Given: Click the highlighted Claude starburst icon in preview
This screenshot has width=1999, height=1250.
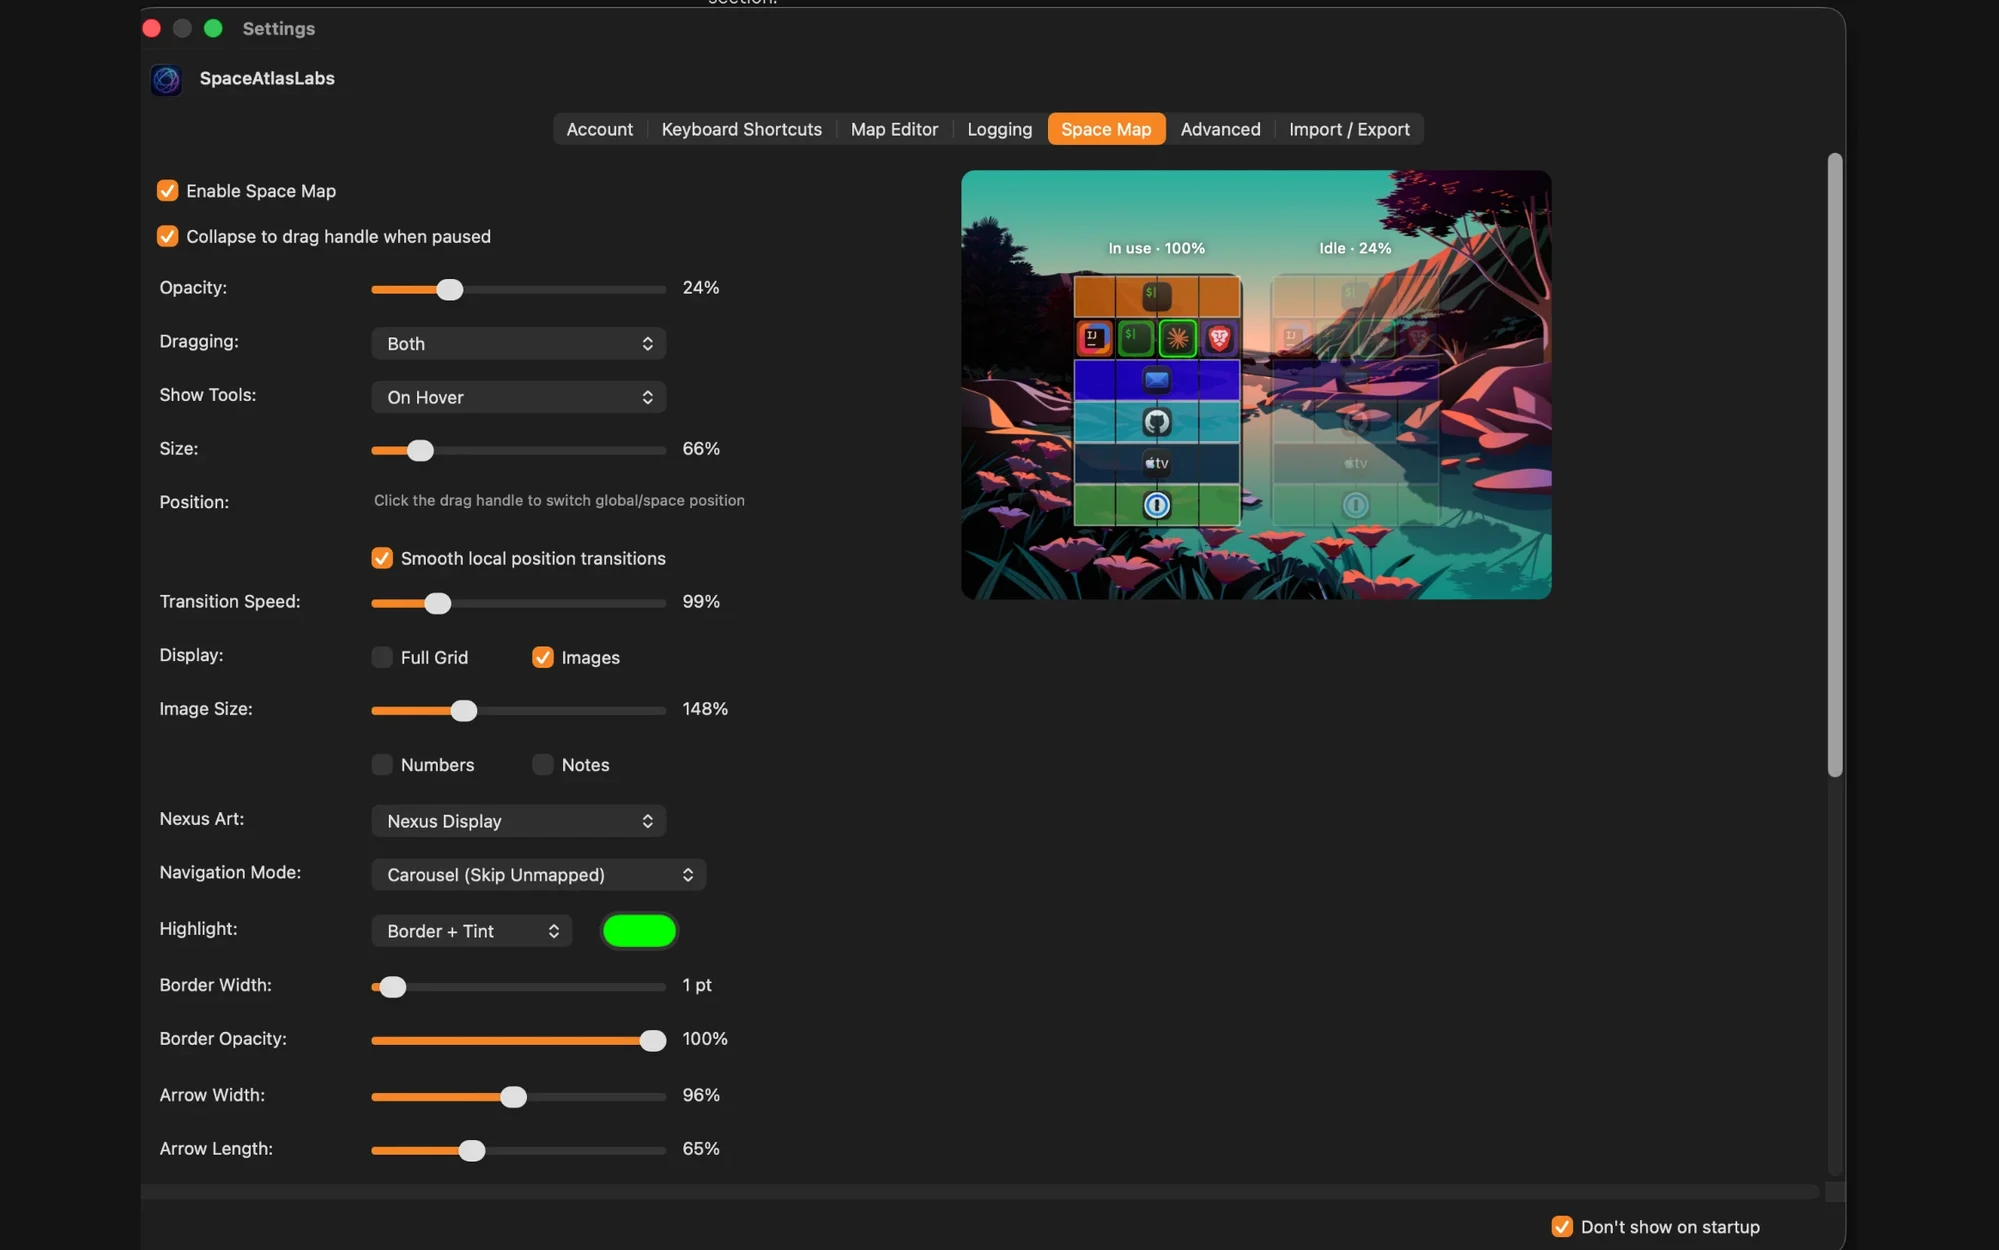Looking at the screenshot, I should [1177, 338].
